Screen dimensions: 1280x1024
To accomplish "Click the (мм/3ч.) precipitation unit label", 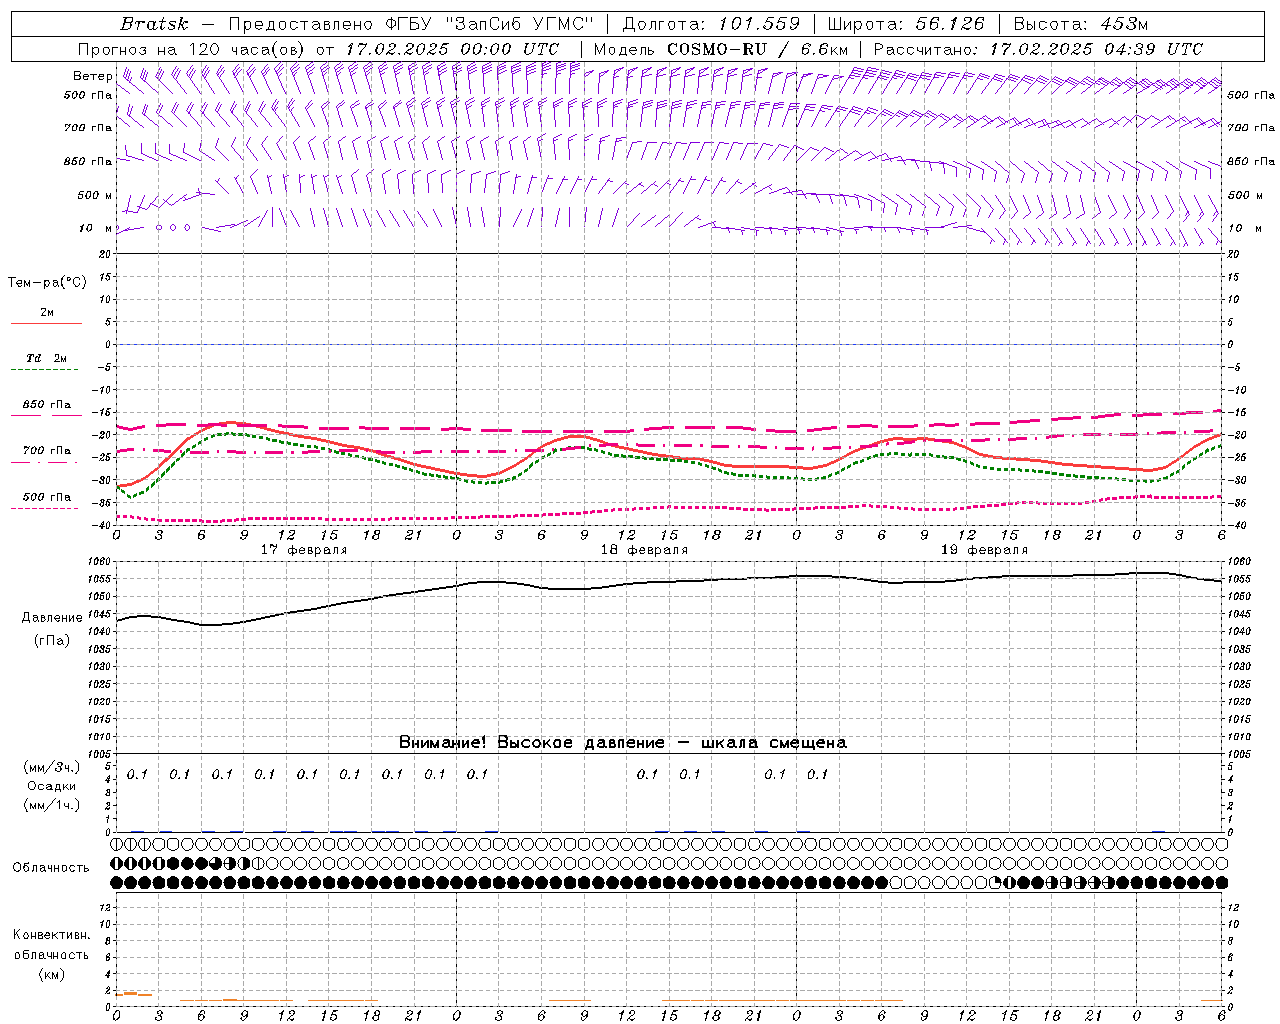I will [51, 768].
